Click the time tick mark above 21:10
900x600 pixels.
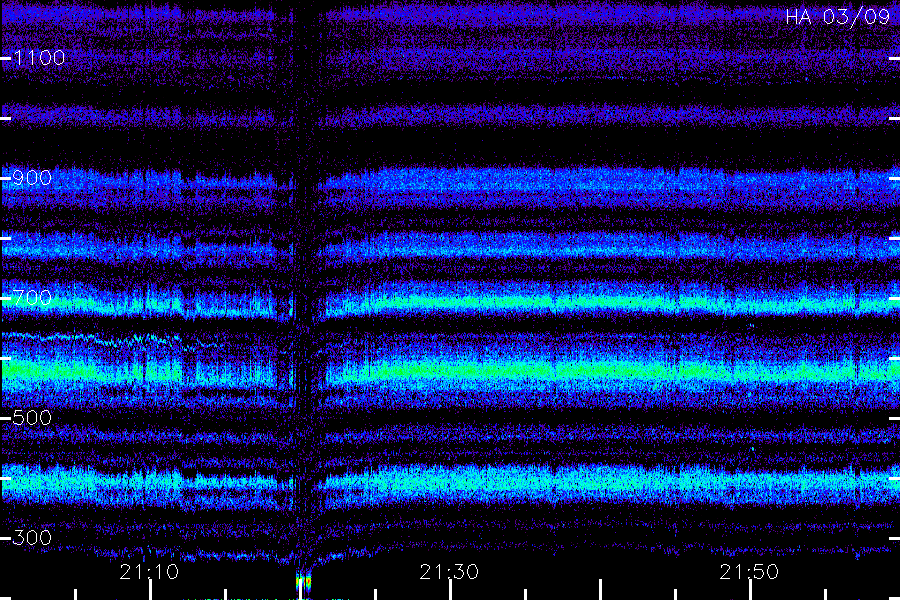(150, 590)
